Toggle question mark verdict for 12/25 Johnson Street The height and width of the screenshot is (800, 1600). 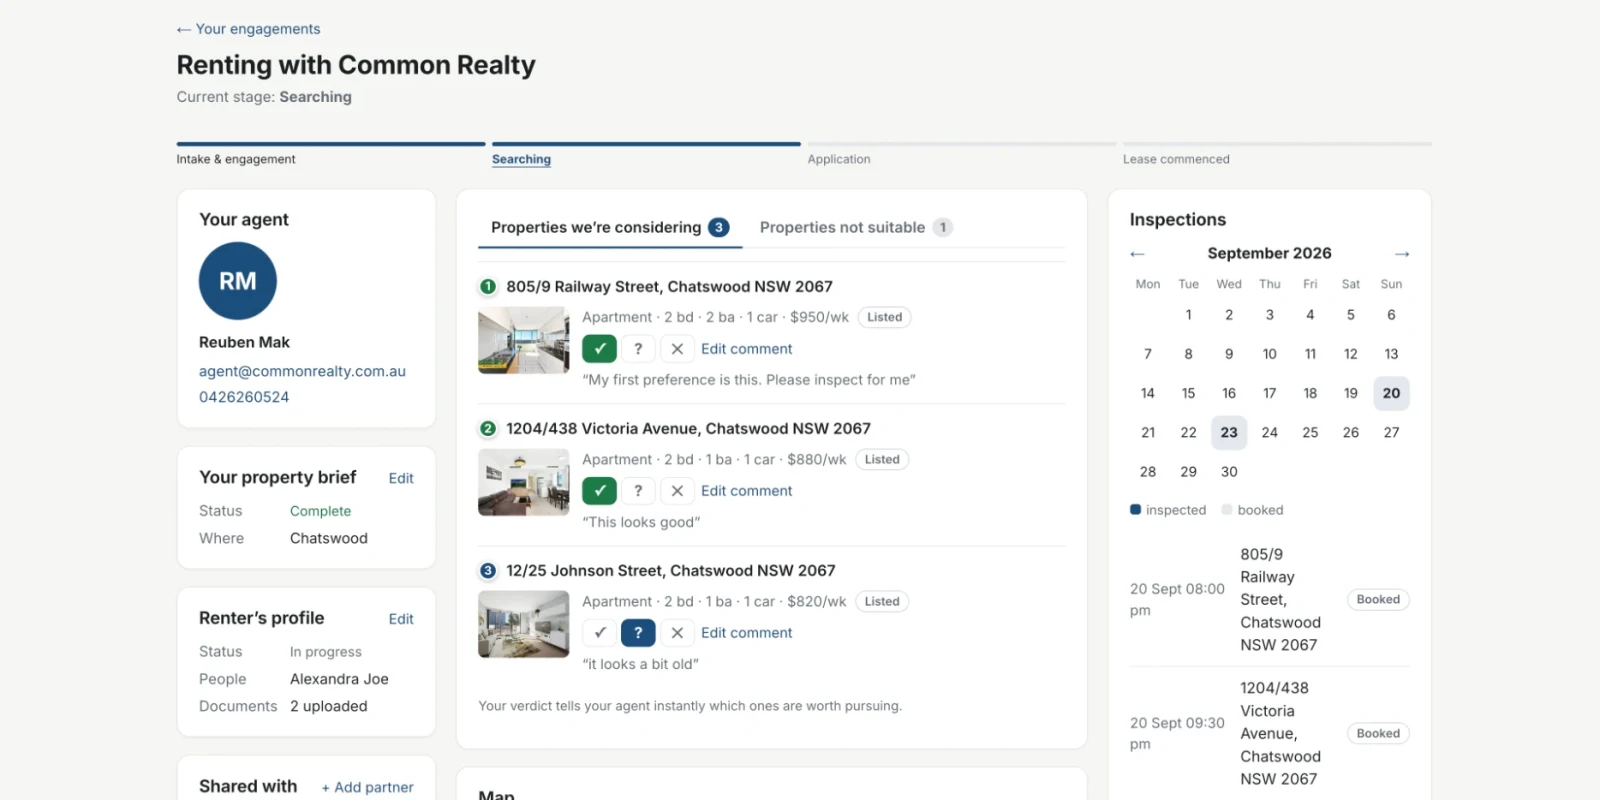[638, 633]
